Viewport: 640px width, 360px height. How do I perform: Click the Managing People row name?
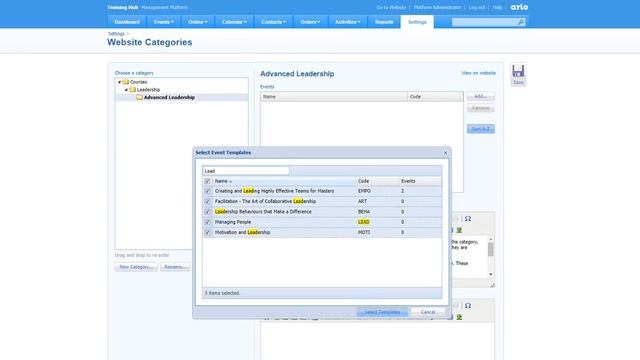pyautogui.click(x=233, y=222)
